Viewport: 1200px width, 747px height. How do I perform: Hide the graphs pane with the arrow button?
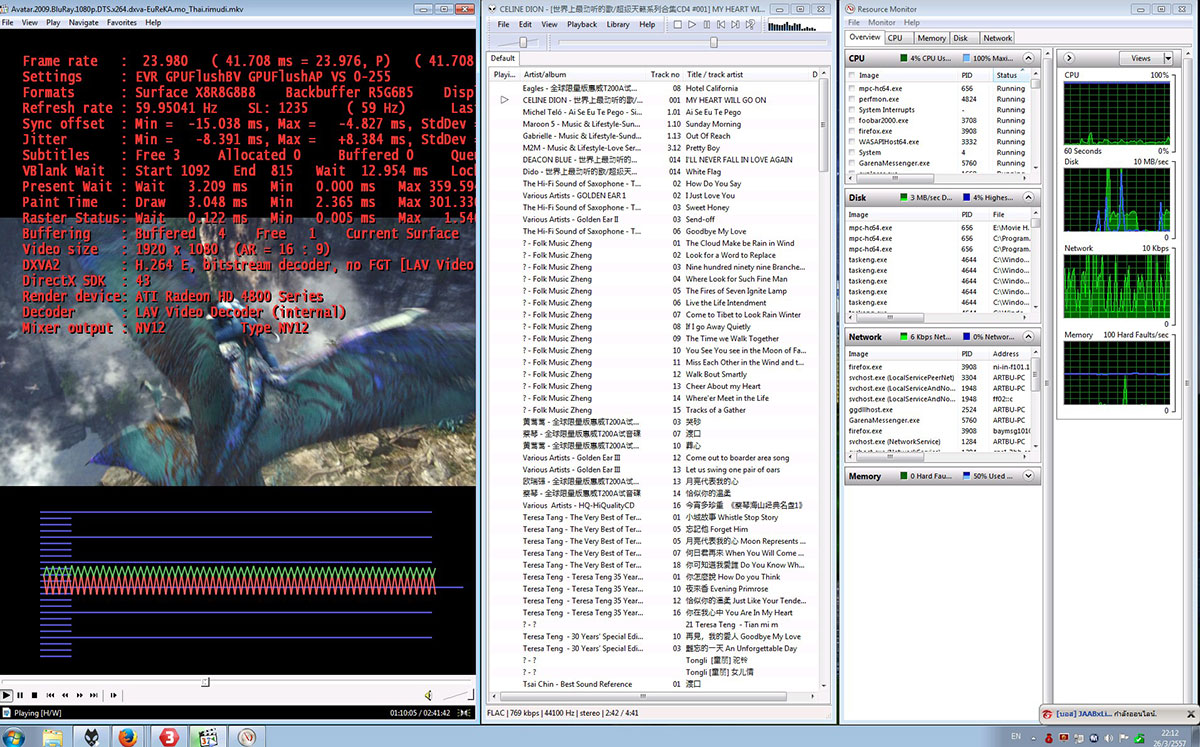[x=1070, y=58]
